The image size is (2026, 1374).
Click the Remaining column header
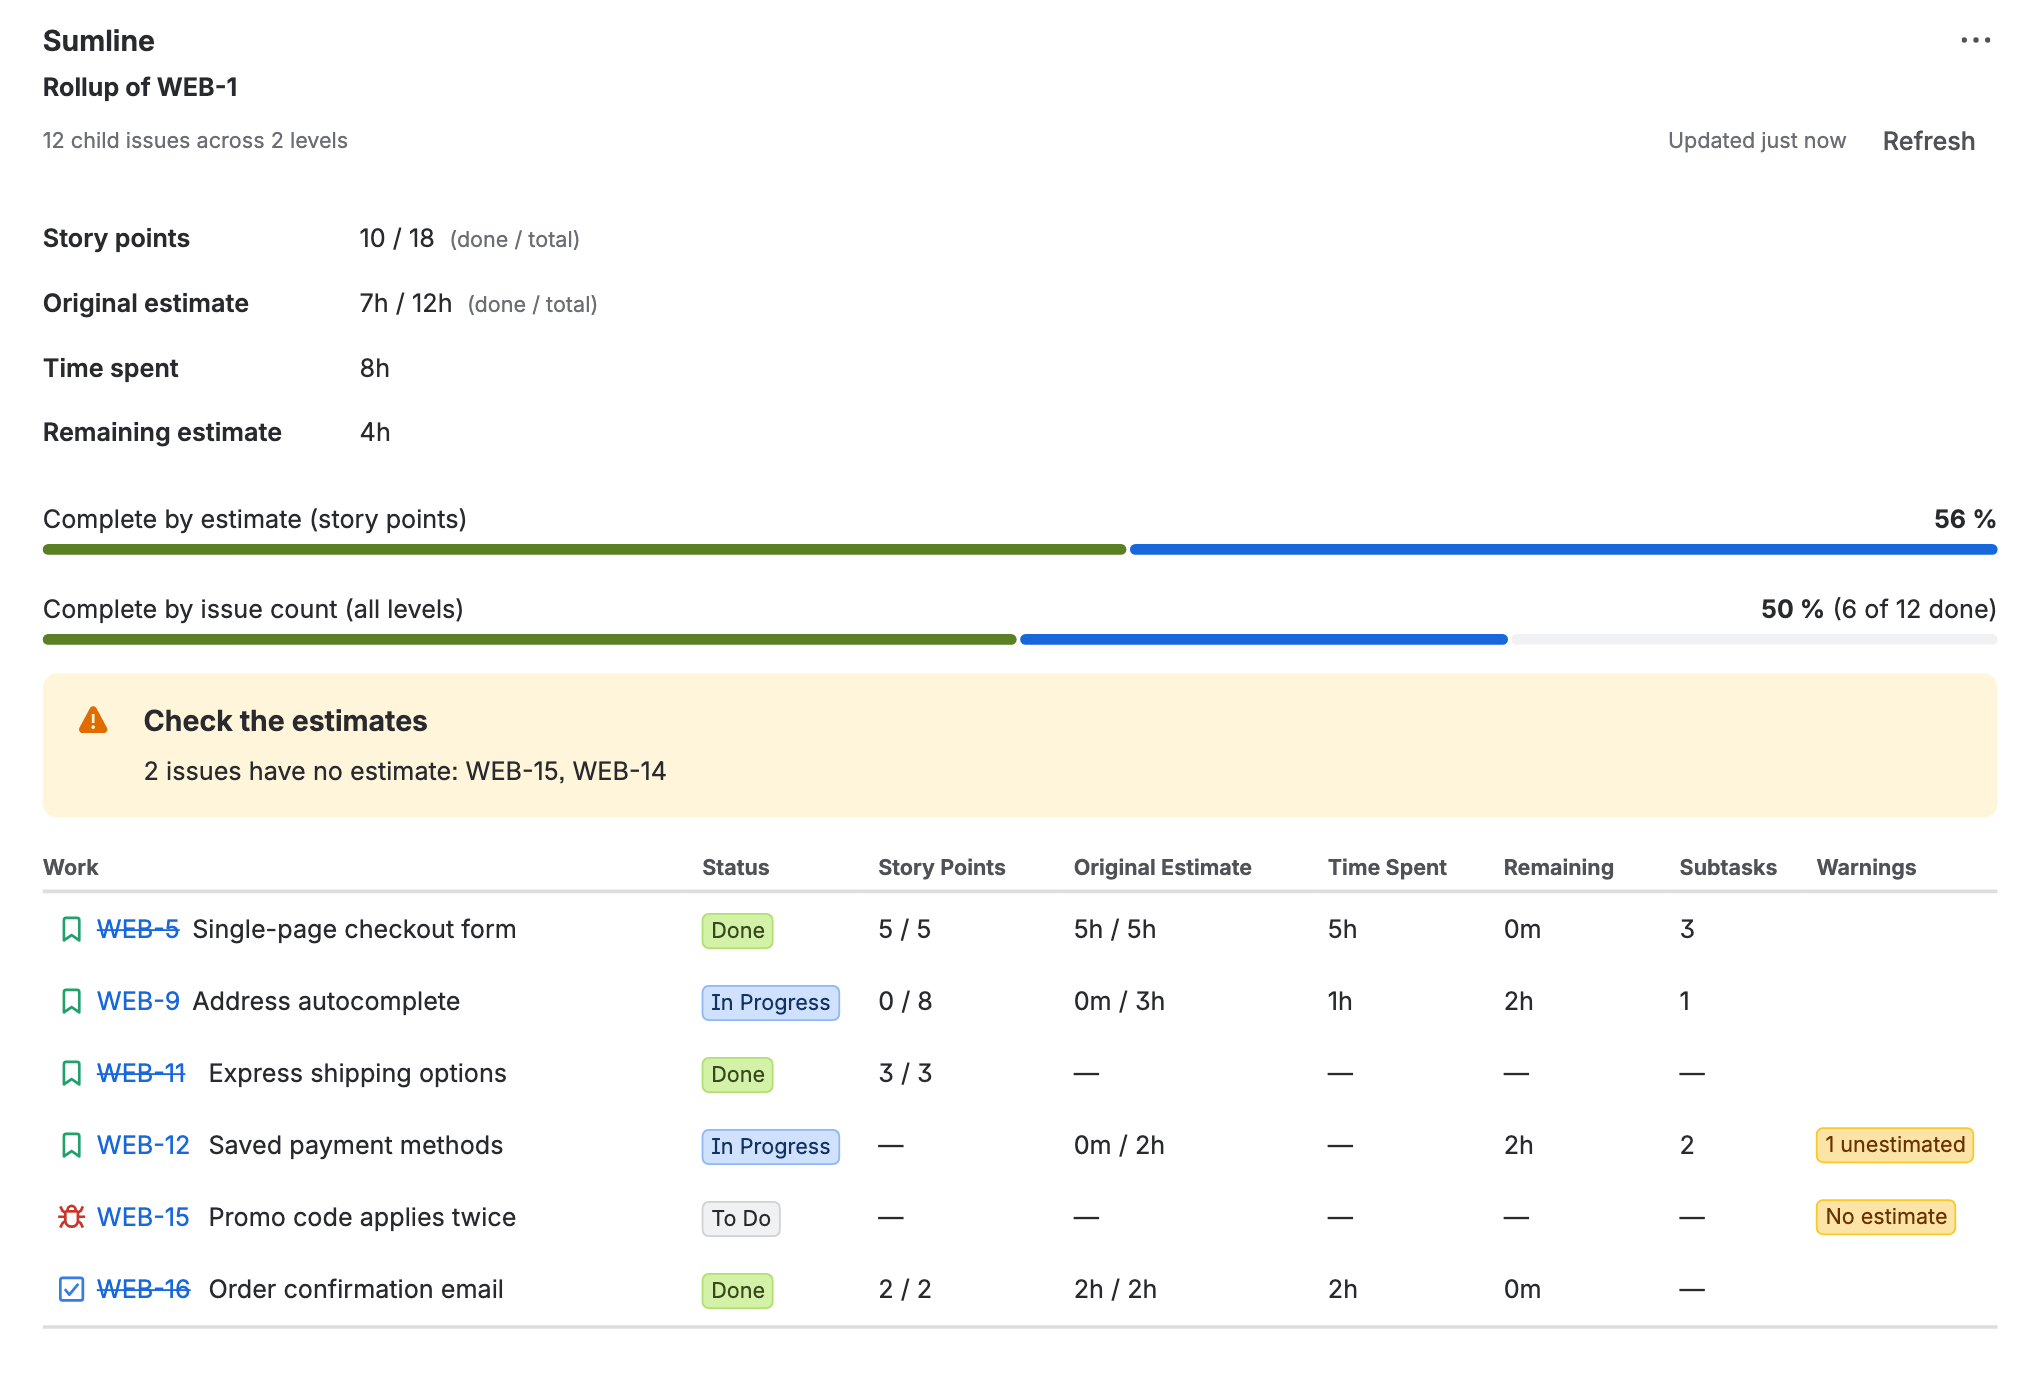click(1558, 867)
